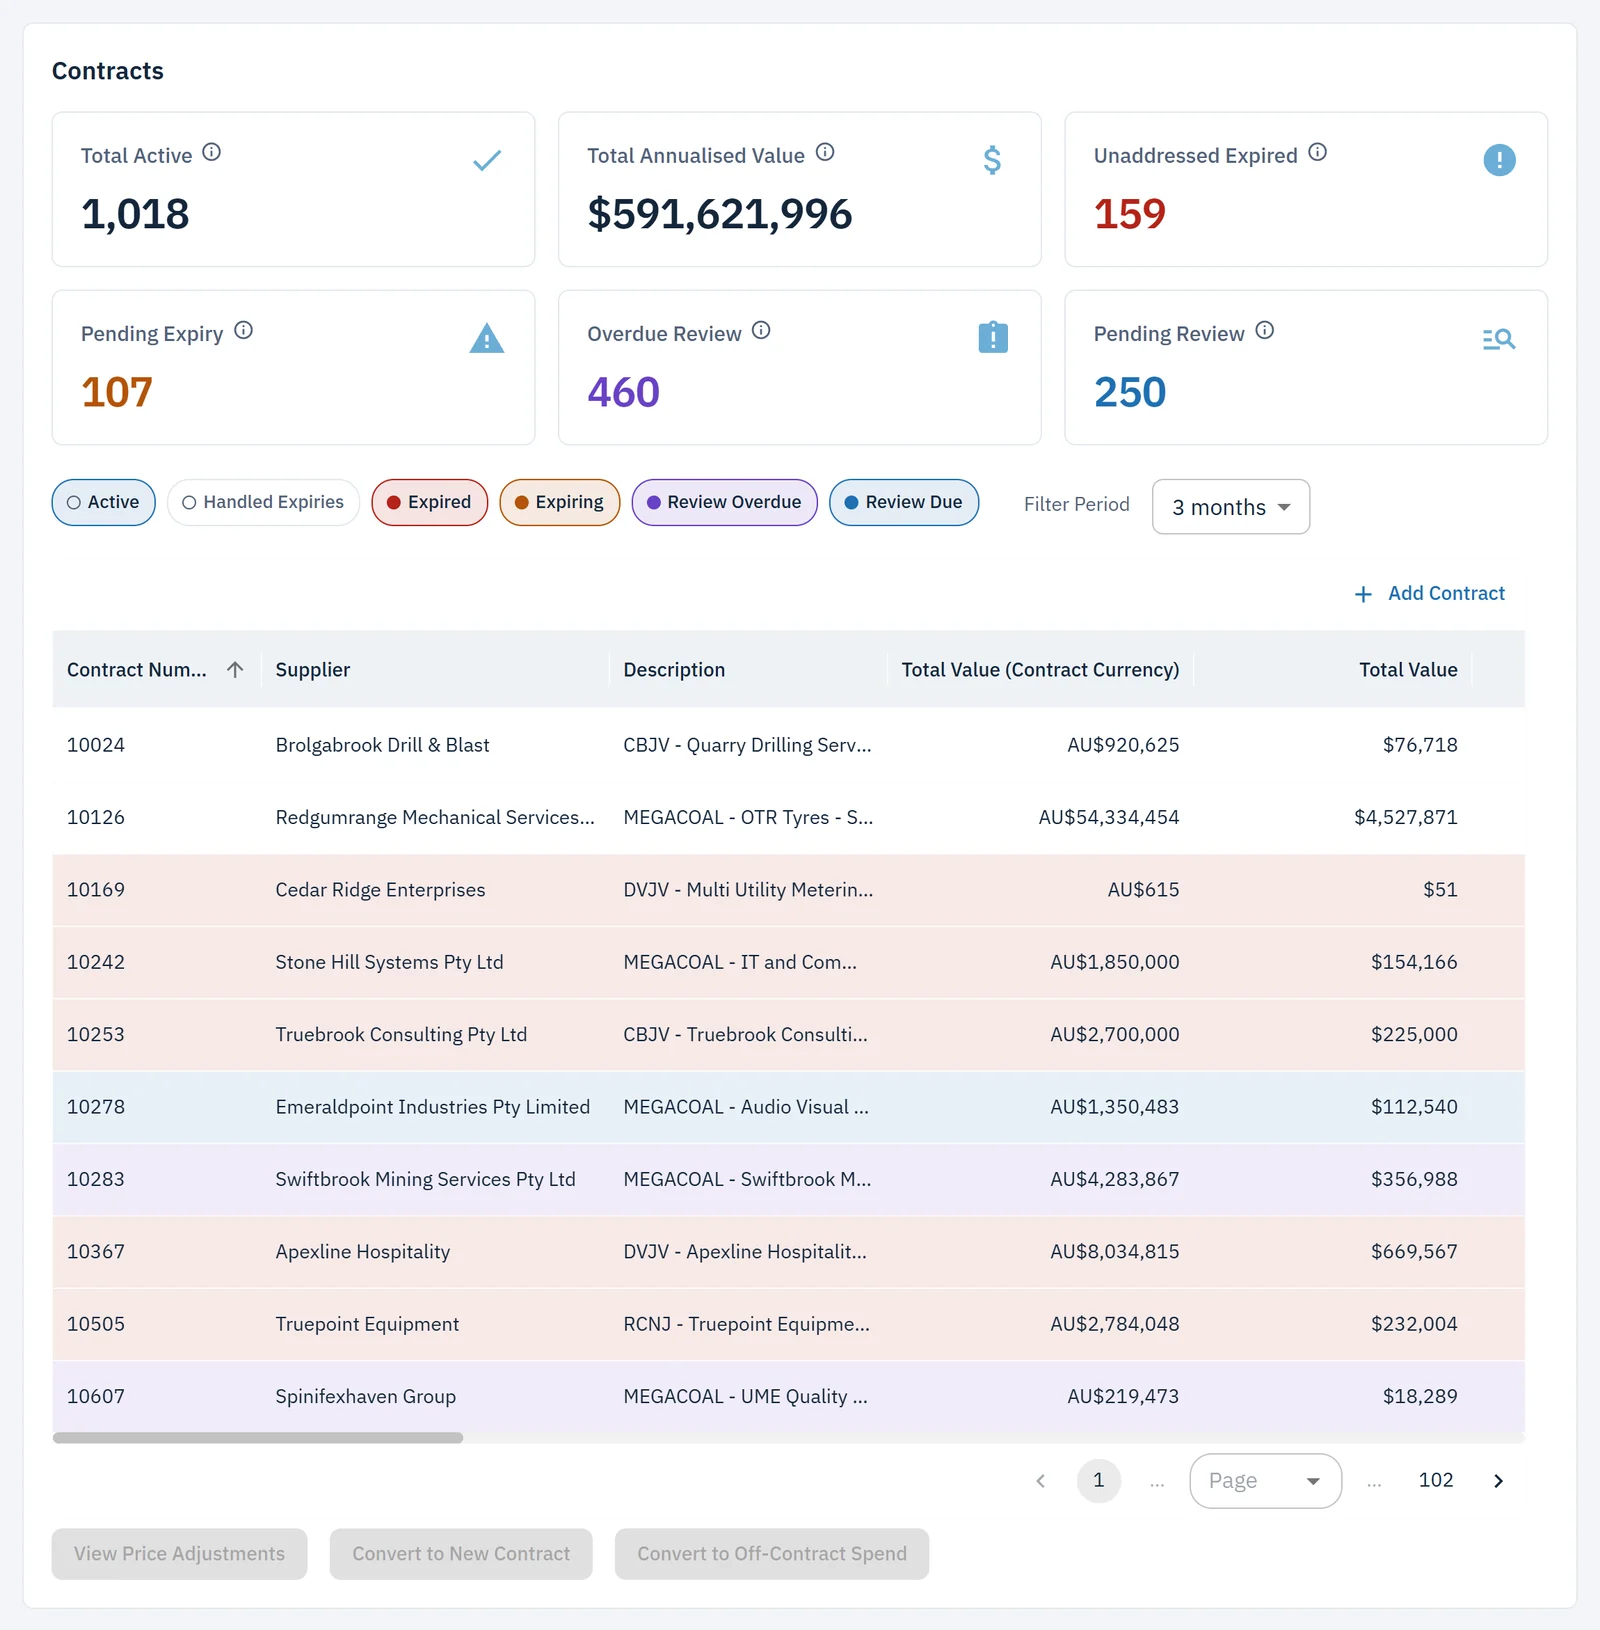The height and width of the screenshot is (1630, 1600).
Task: Select supplier Stone Hill Systems Pty Ltd
Action: click(x=390, y=962)
